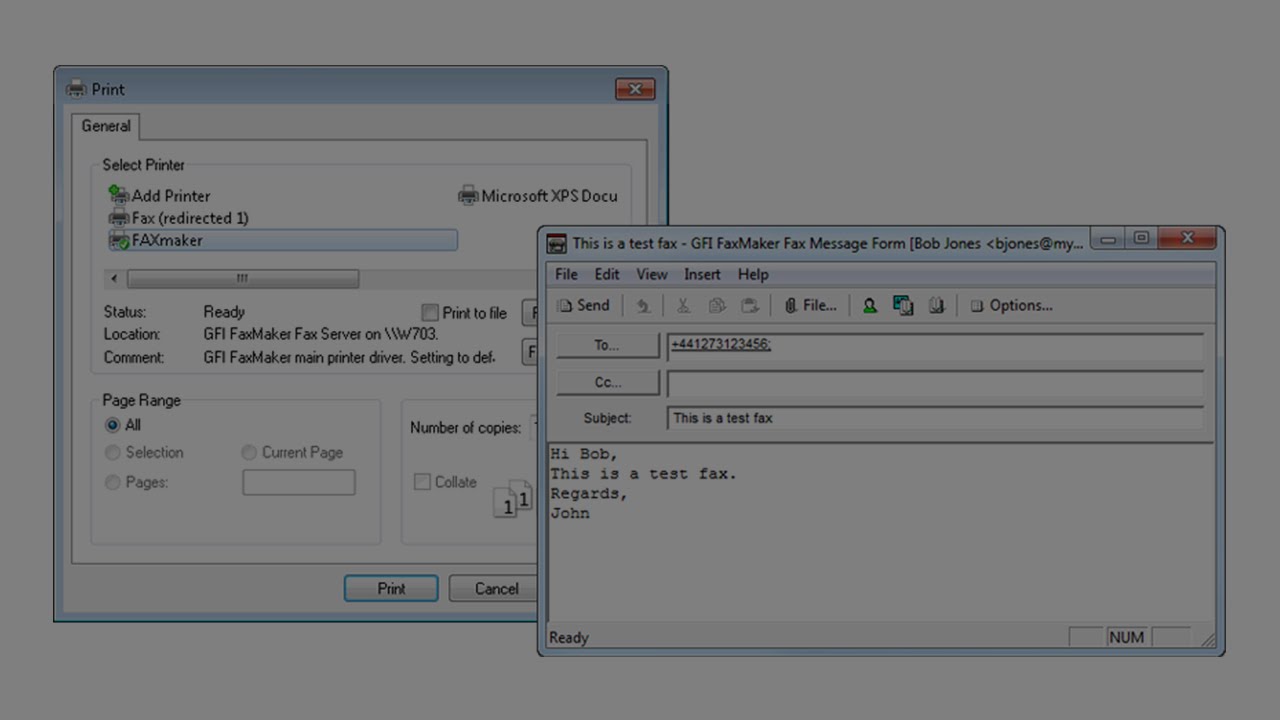Click the printer icon in Print title bar
Screen dimensions: 1280x720
[x=76, y=89]
